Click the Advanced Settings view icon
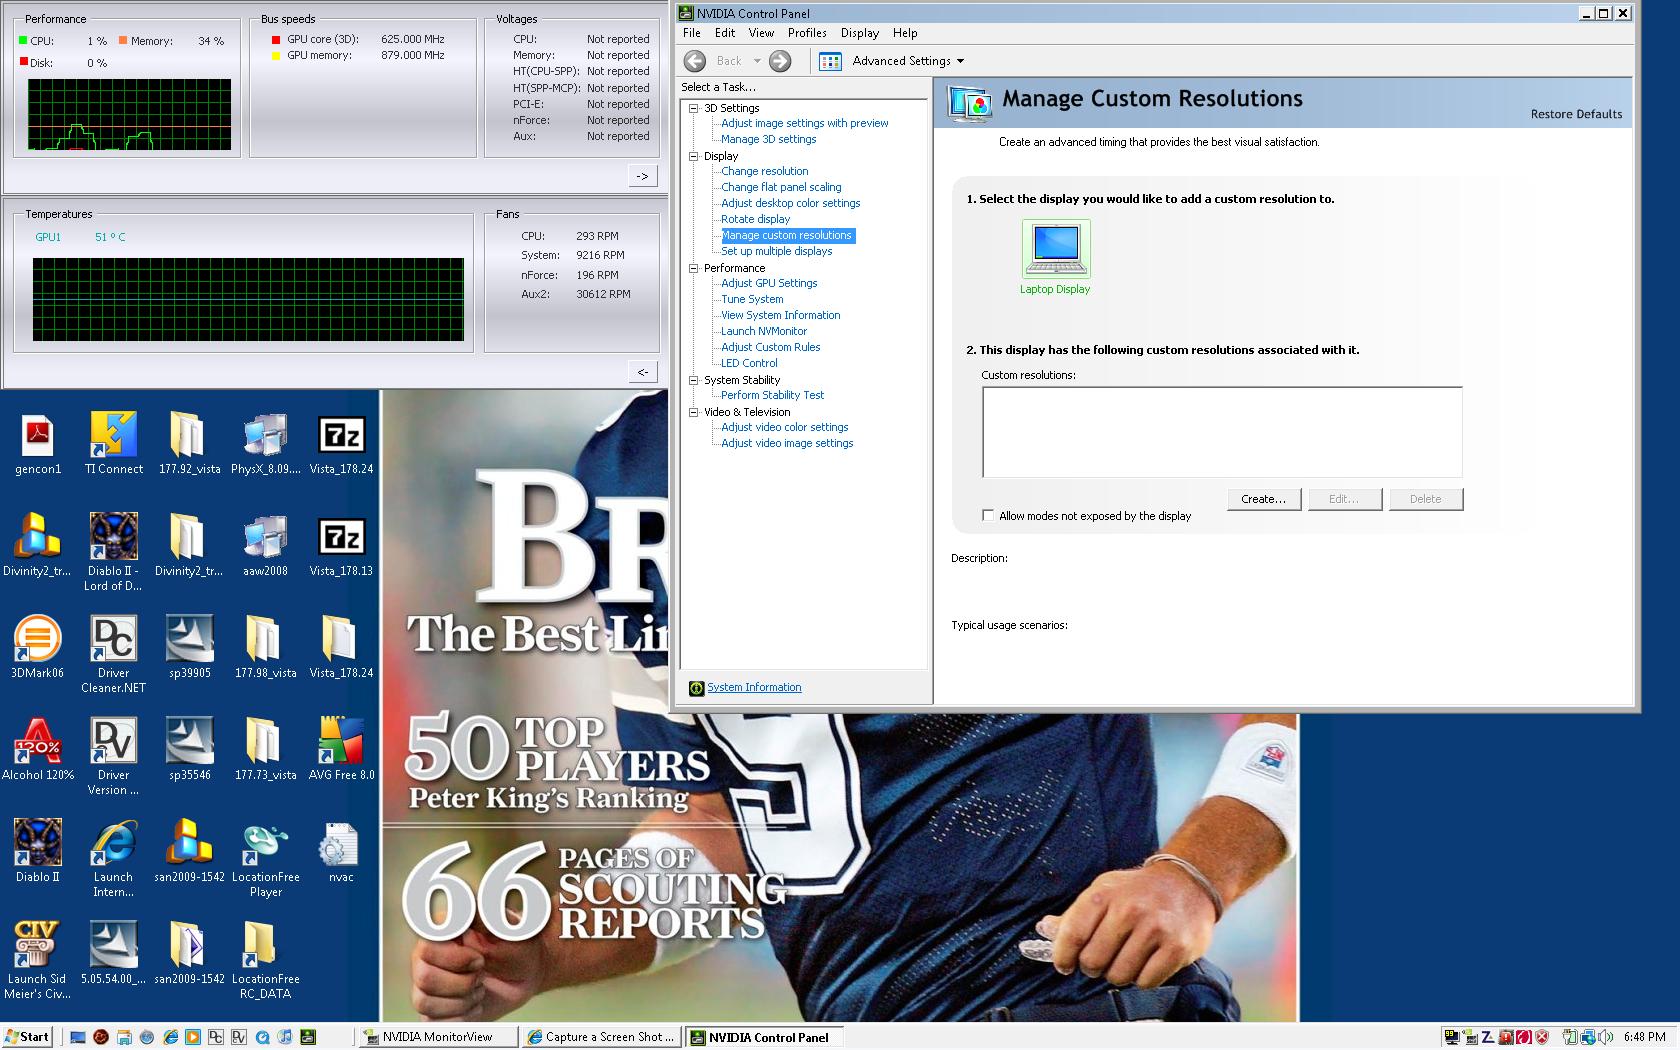 [830, 61]
